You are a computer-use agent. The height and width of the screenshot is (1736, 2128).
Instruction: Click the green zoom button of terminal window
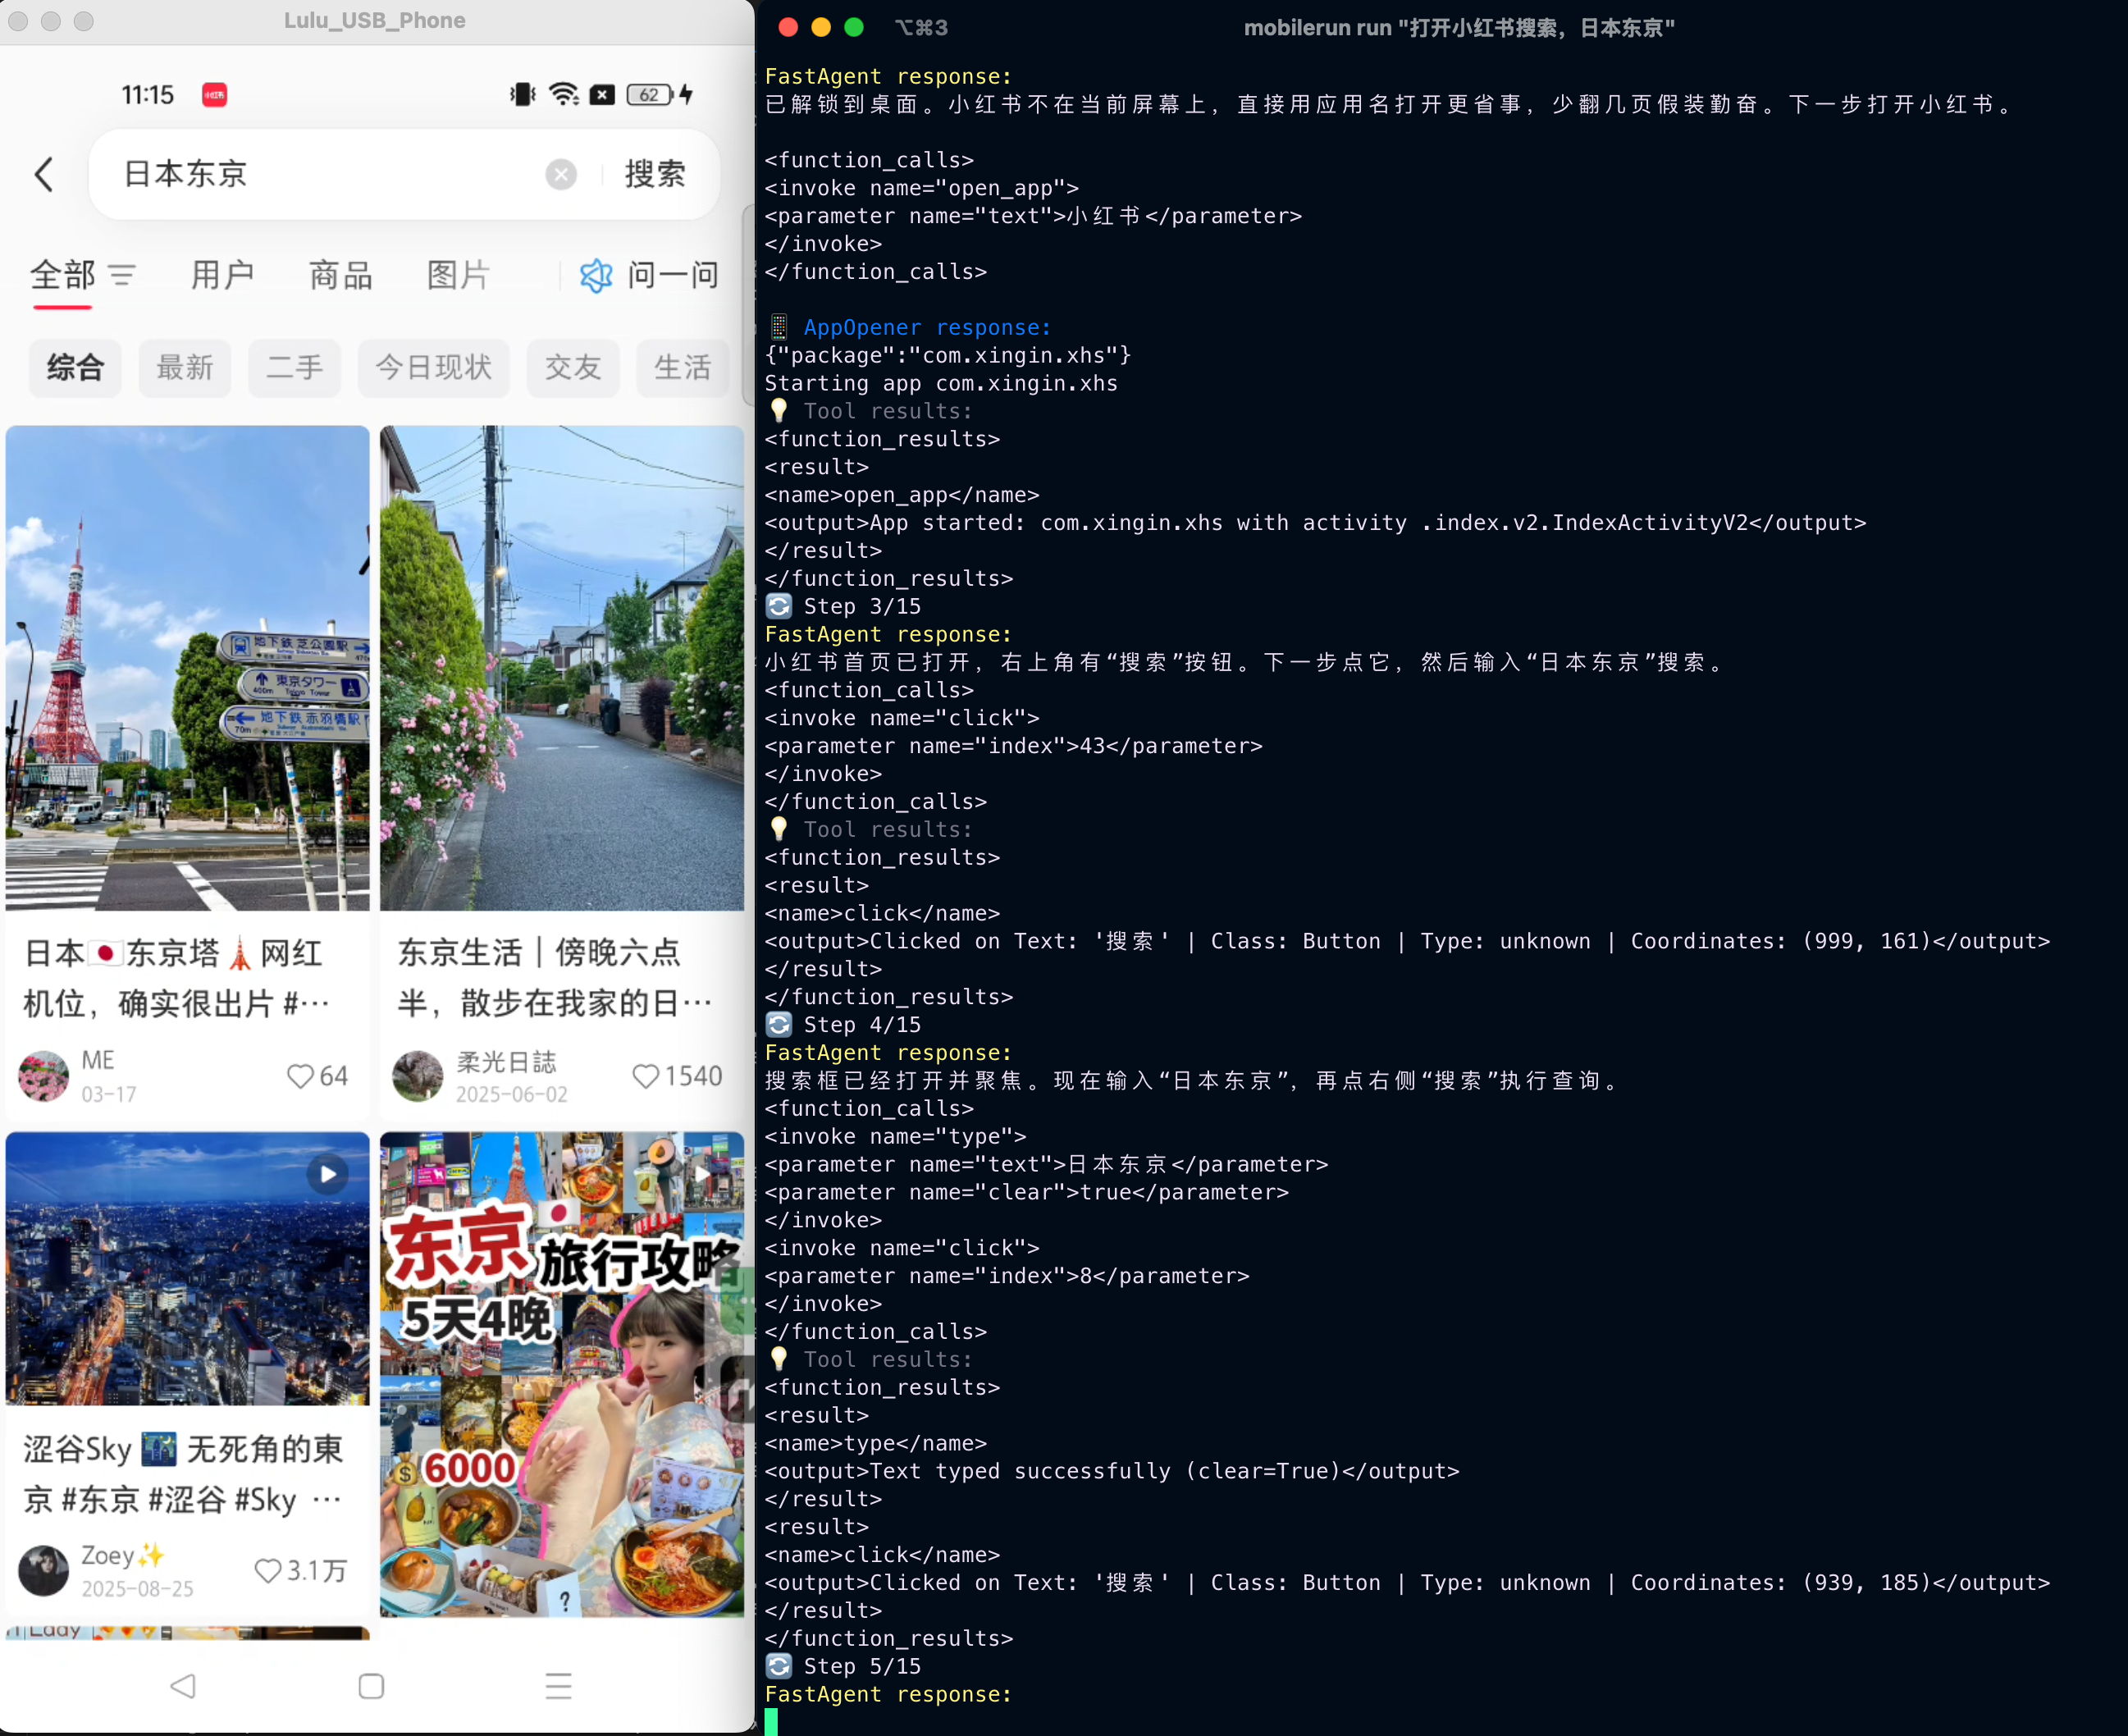coord(854,27)
